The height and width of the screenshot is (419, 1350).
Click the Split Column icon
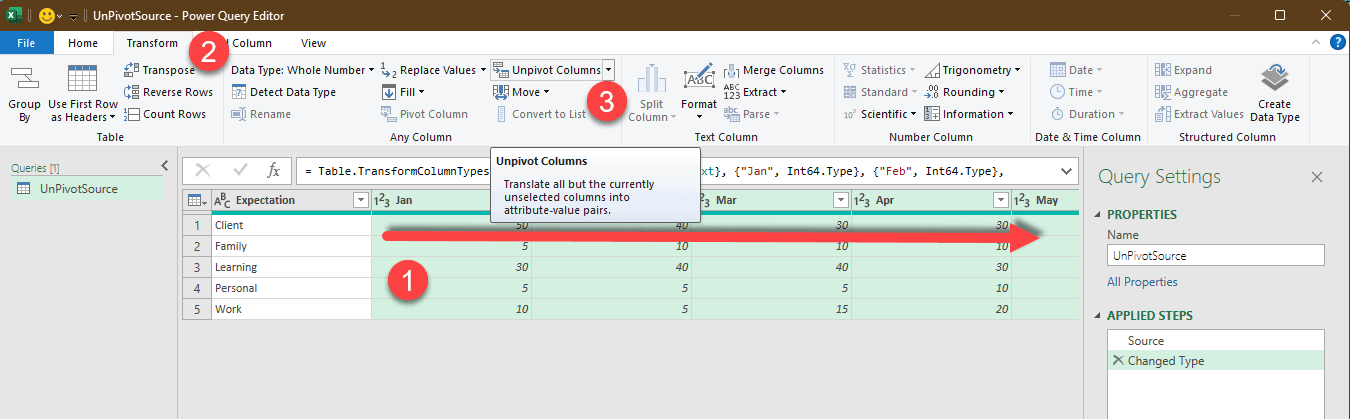(x=652, y=94)
